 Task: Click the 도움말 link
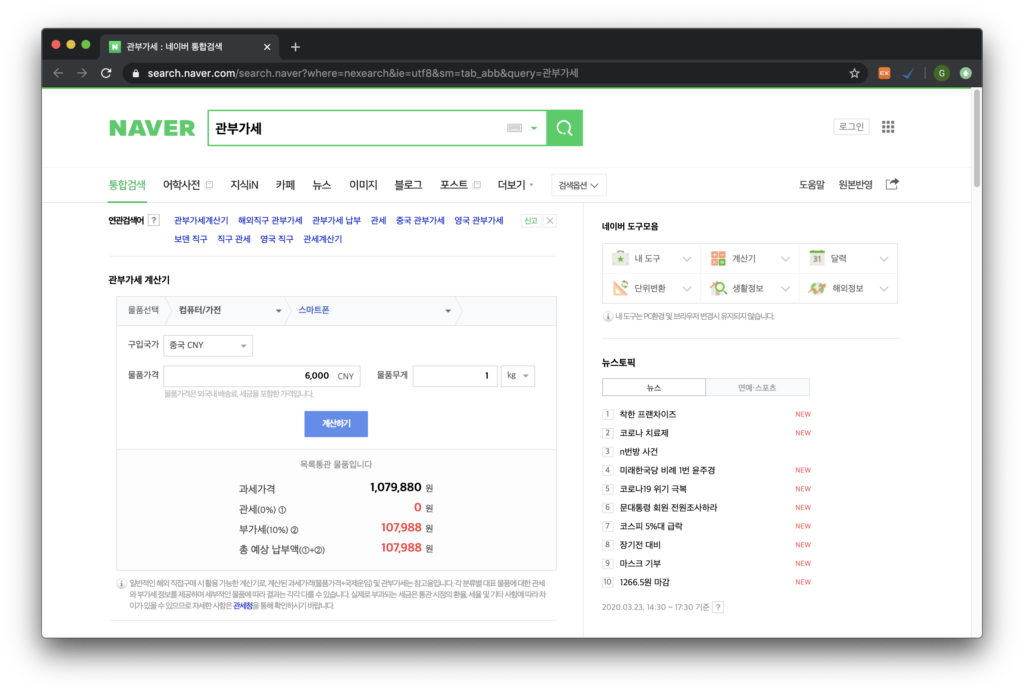[812, 185]
